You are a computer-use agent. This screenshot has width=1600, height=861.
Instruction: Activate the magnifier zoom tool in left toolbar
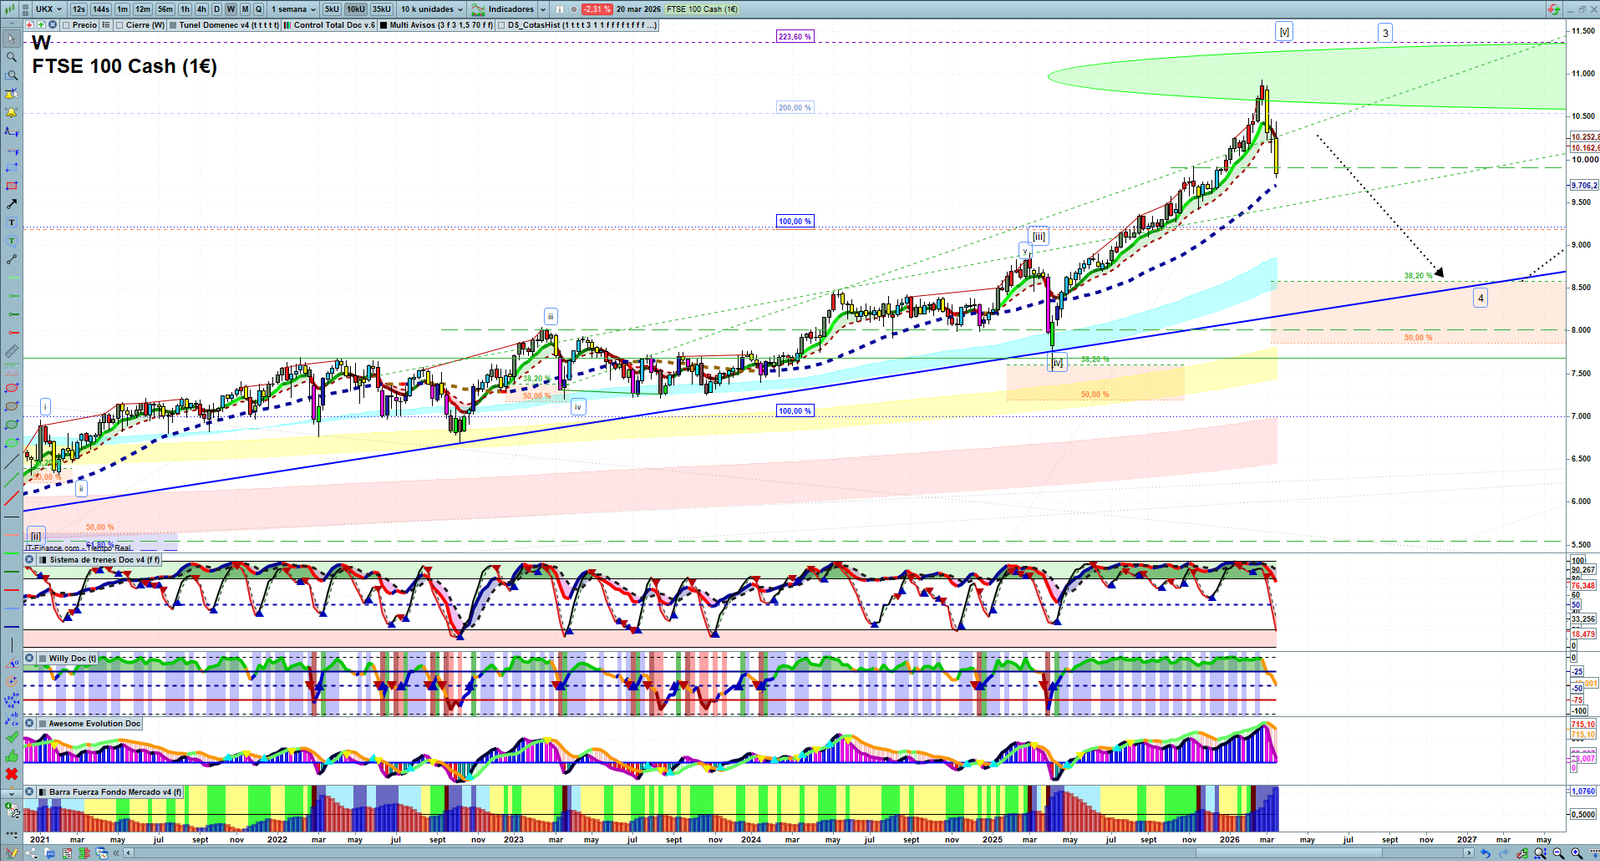tap(12, 57)
